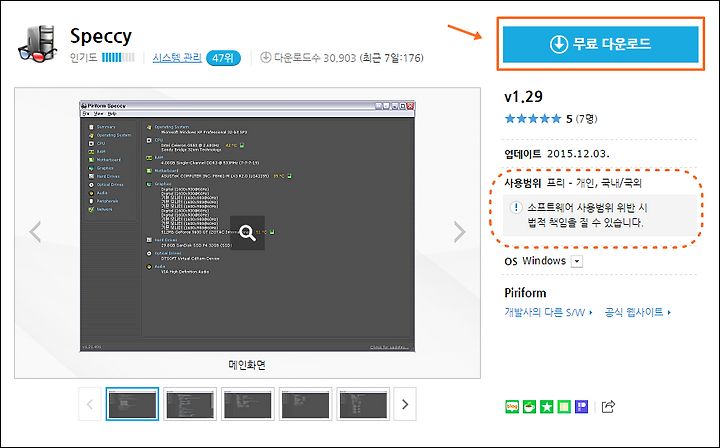This screenshot has width=720, height=448.
Task: Click the five-star rating stars
Action: coord(533,119)
